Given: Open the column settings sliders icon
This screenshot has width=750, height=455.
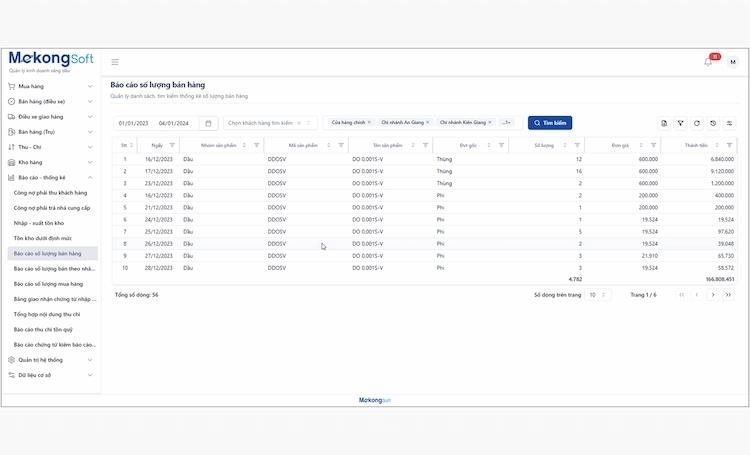Looking at the screenshot, I should [x=730, y=123].
